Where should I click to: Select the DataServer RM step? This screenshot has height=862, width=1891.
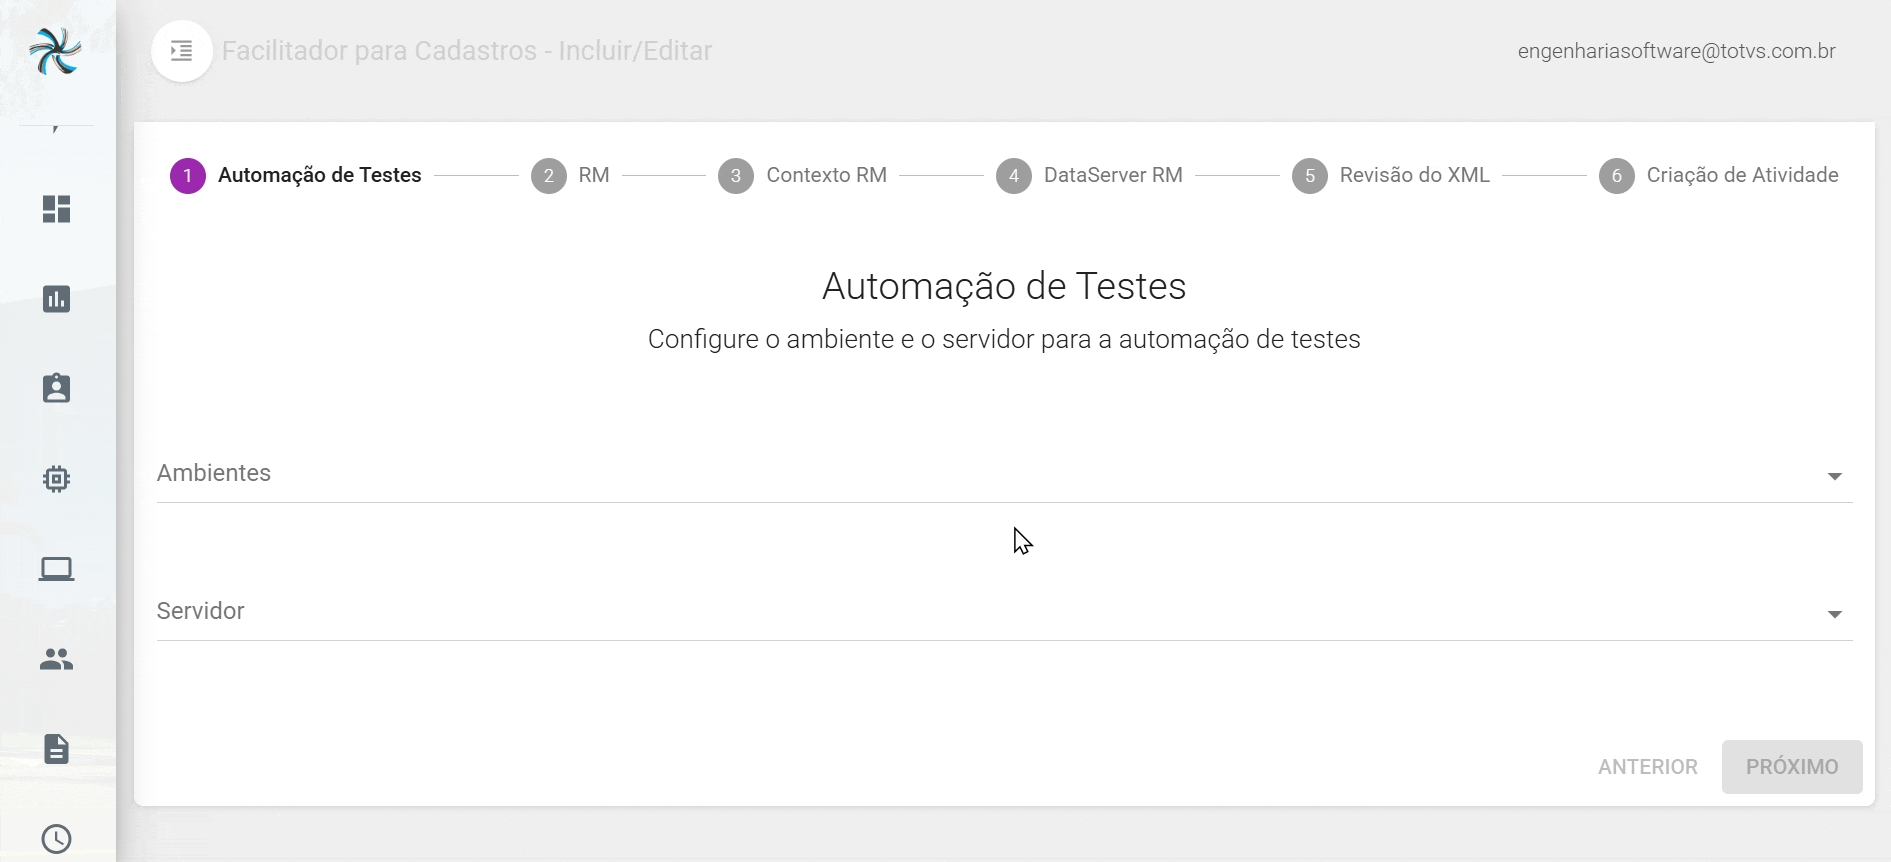1090,176
